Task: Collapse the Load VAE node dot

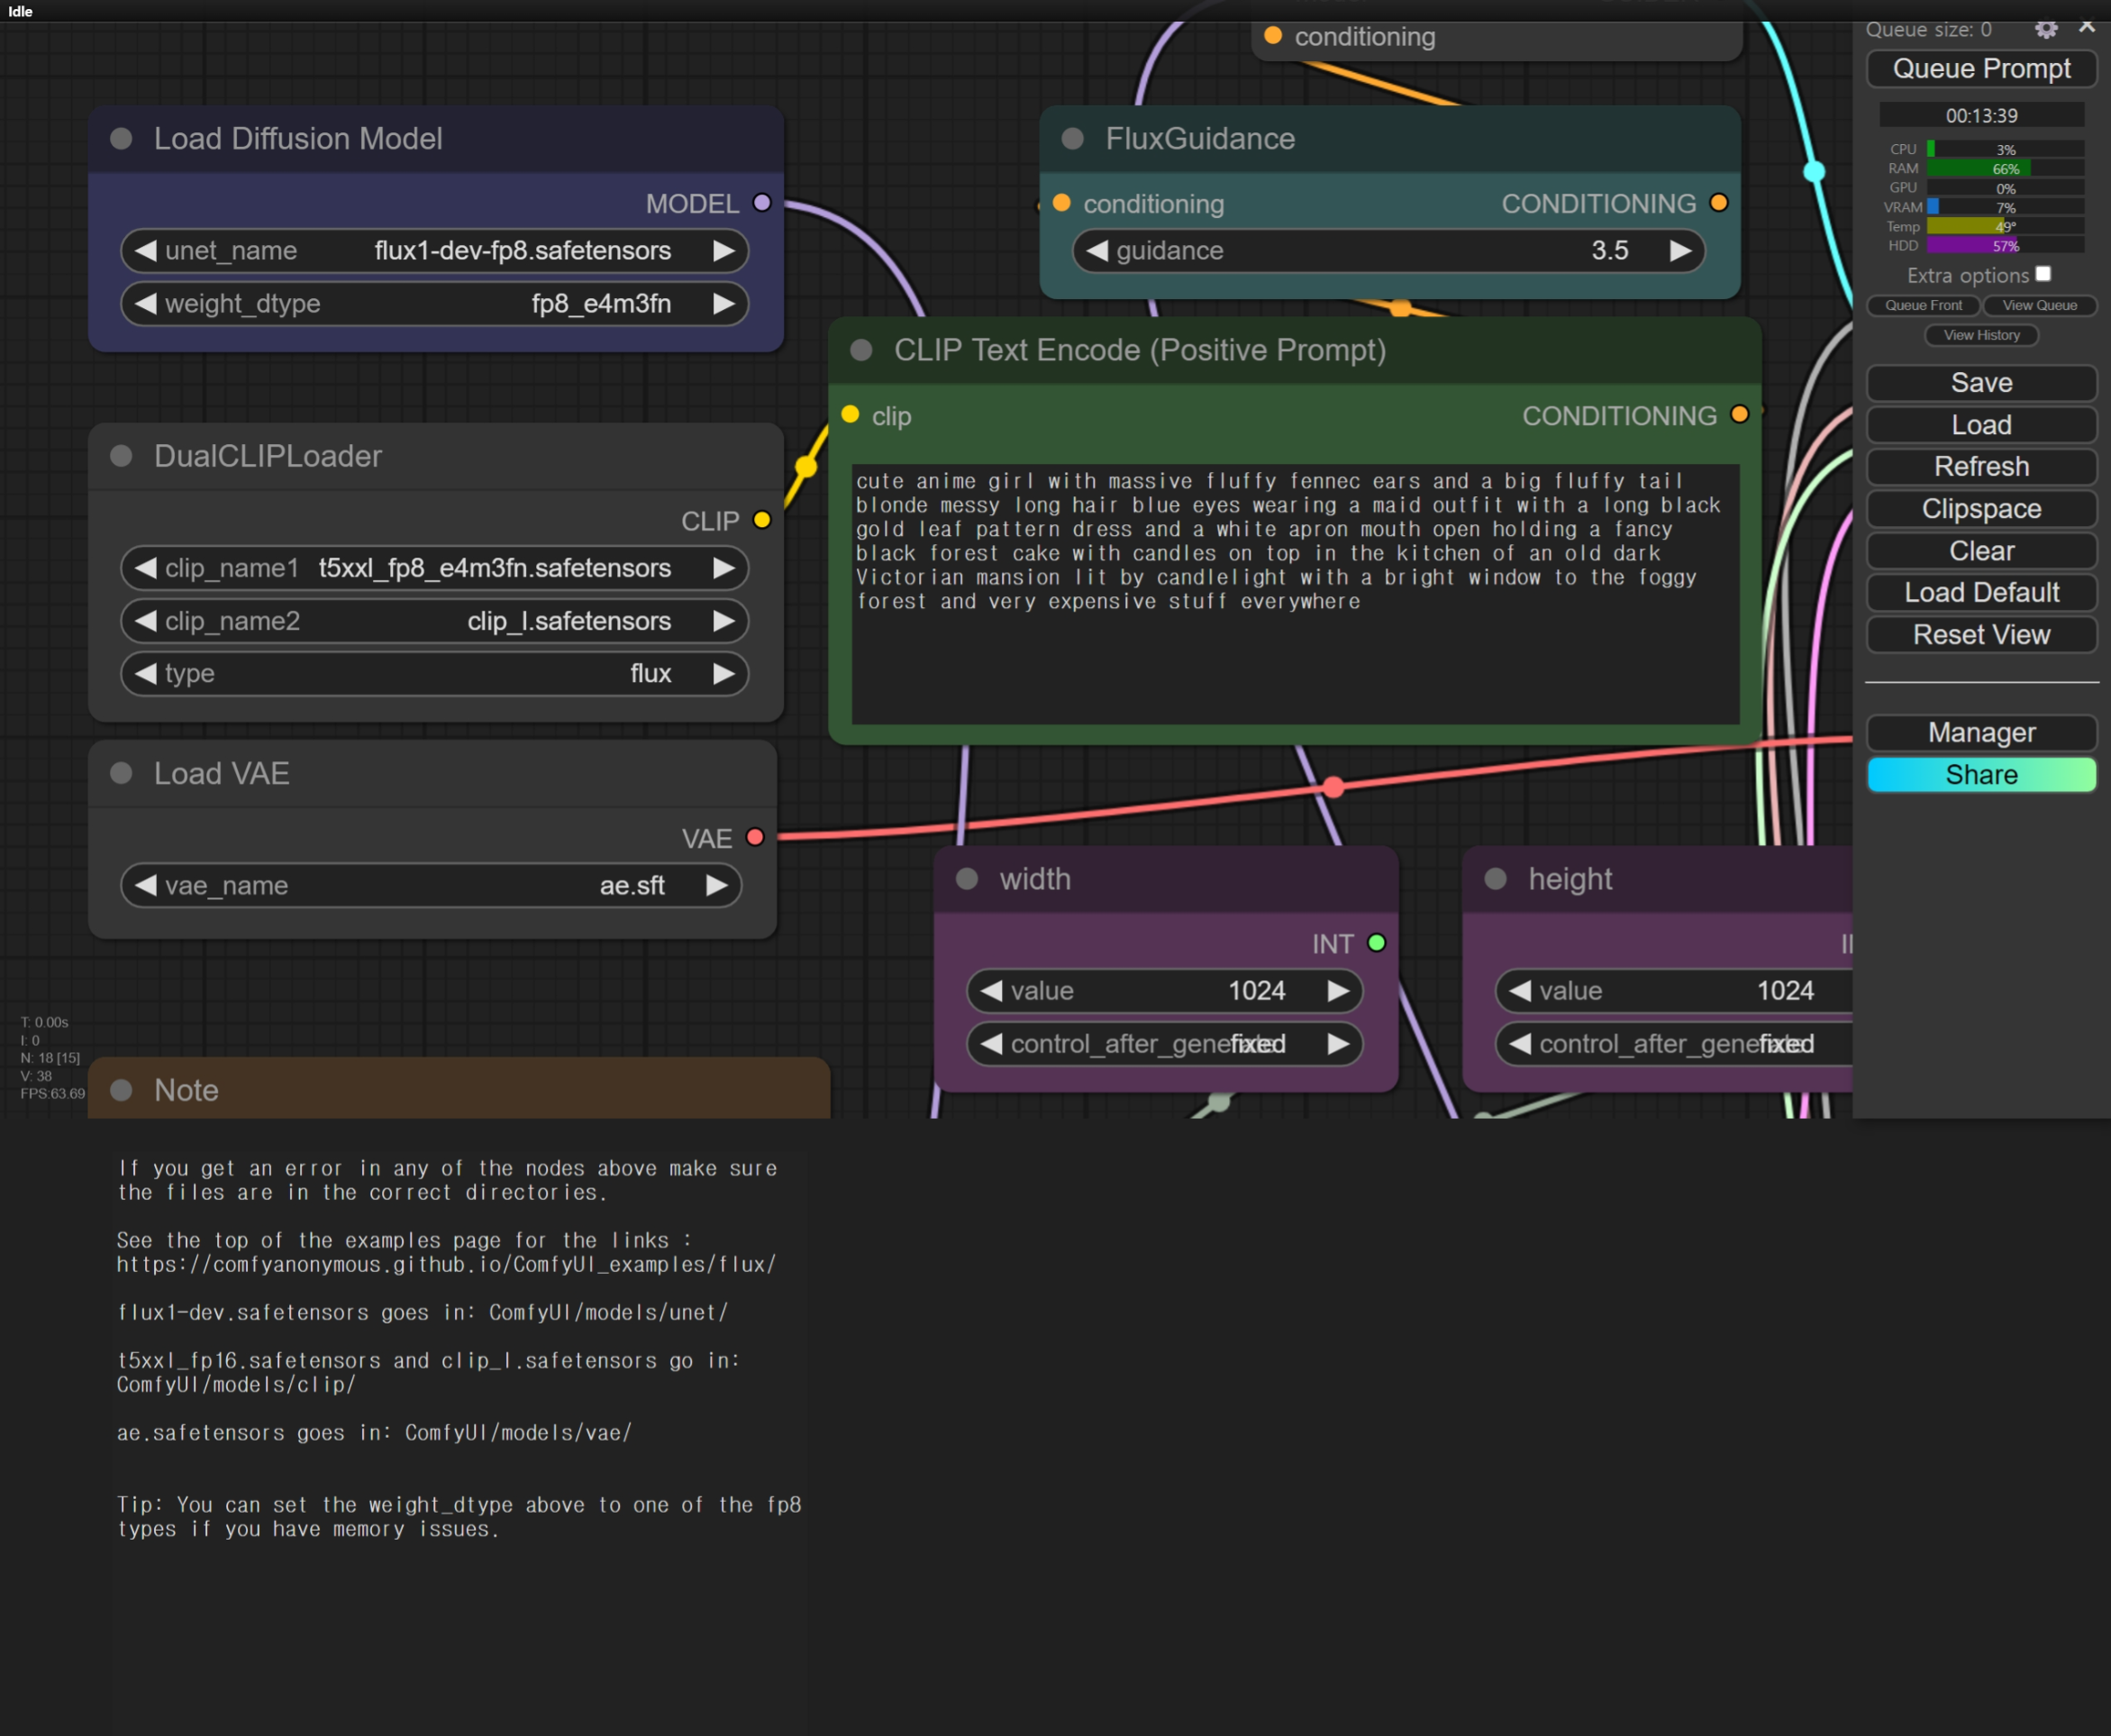Action: pyautogui.click(x=121, y=773)
